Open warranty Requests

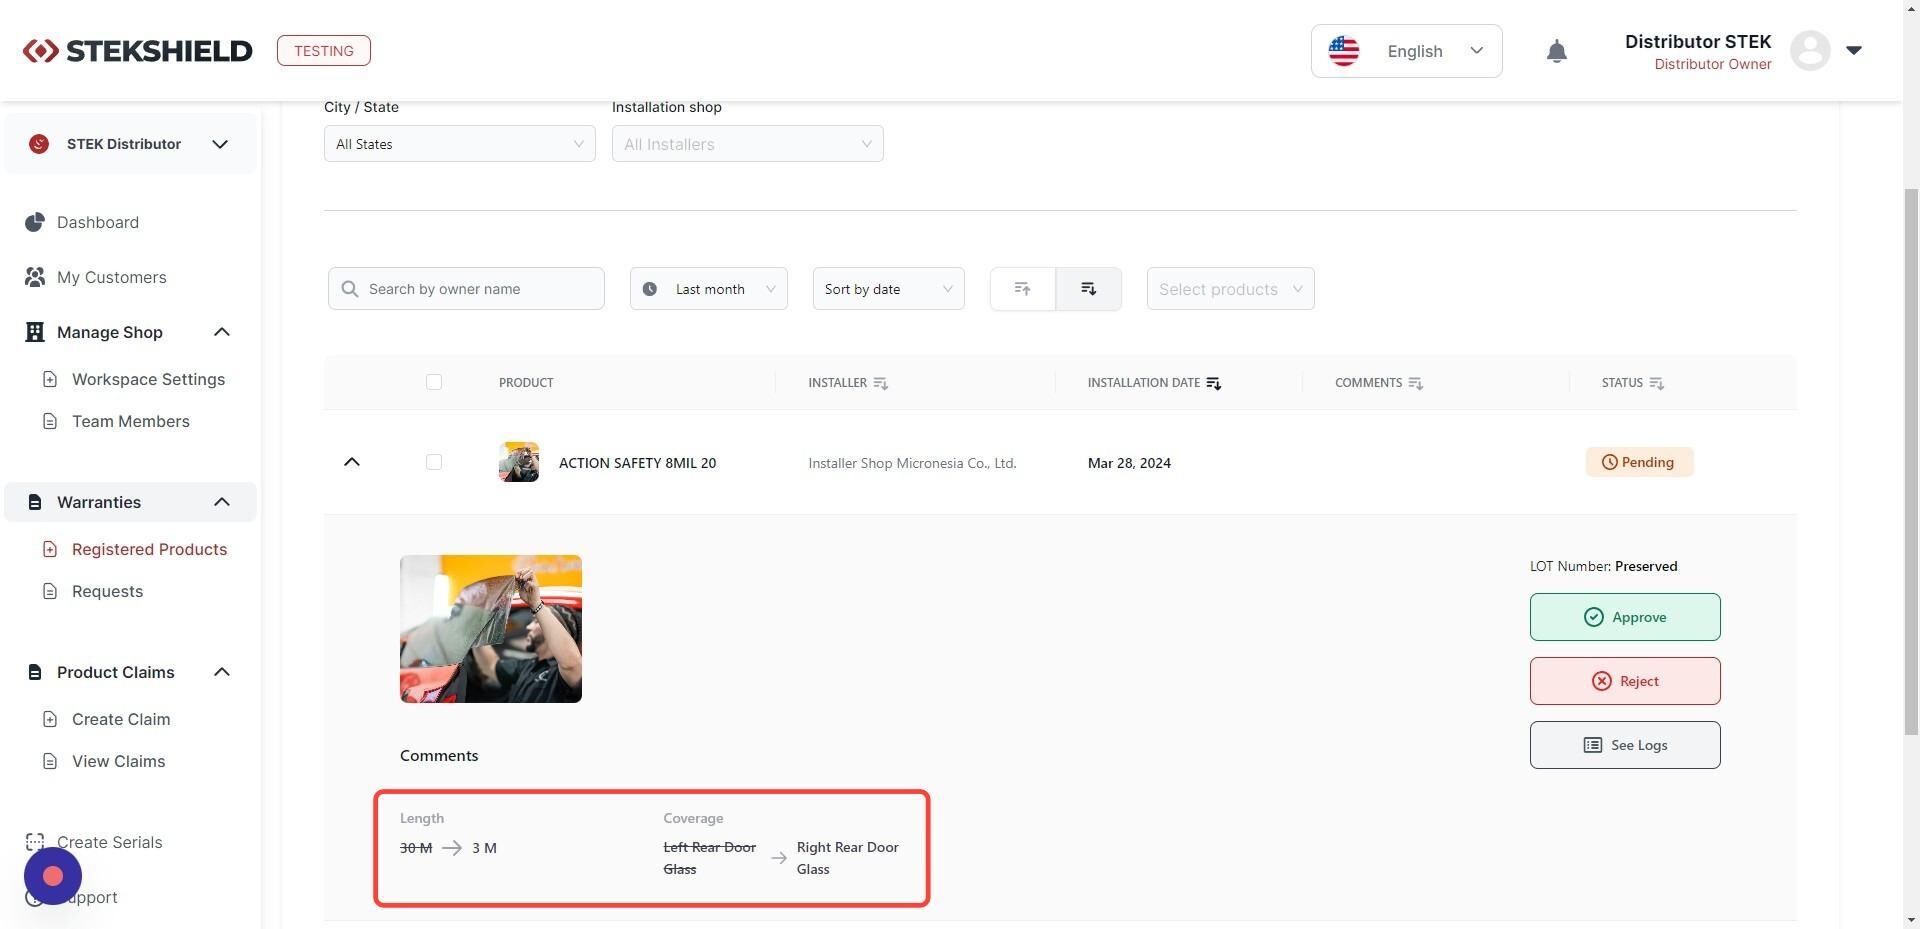coord(107,591)
